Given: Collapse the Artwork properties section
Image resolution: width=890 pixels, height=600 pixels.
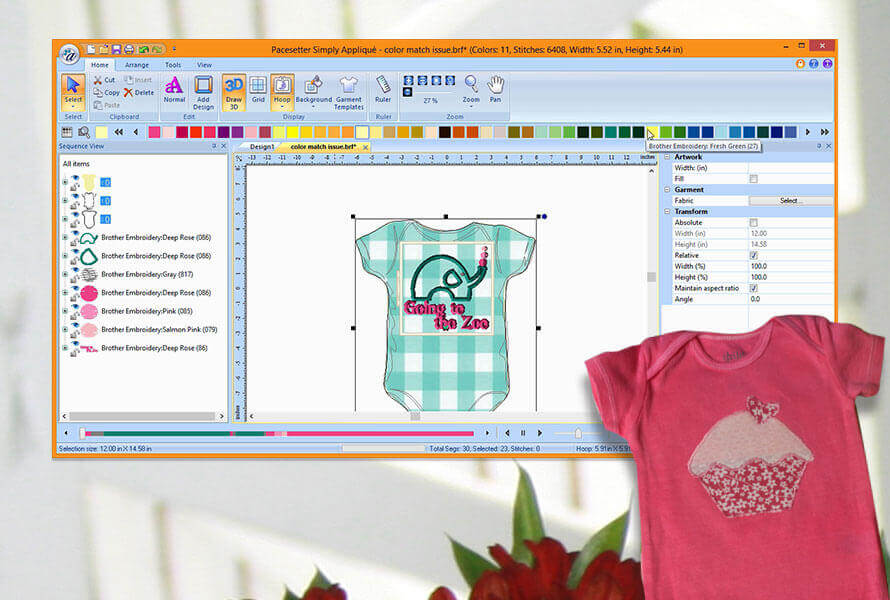Looking at the screenshot, I should pos(668,157).
